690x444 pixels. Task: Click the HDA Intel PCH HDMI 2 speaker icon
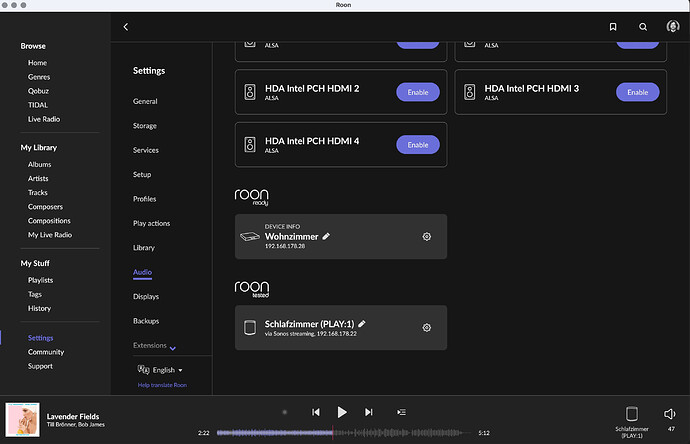[x=250, y=92]
